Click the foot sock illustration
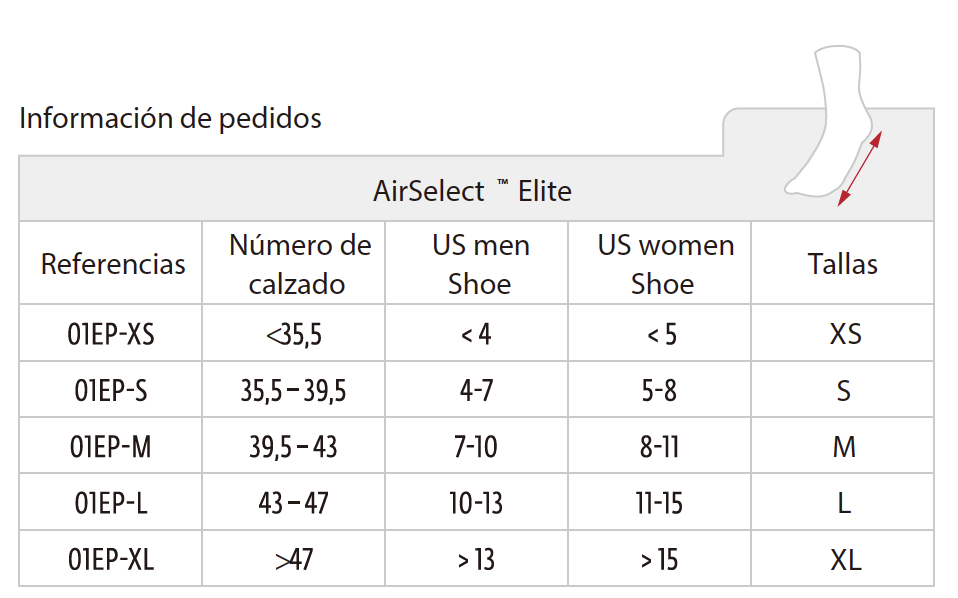 pyautogui.click(x=829, y=122)
